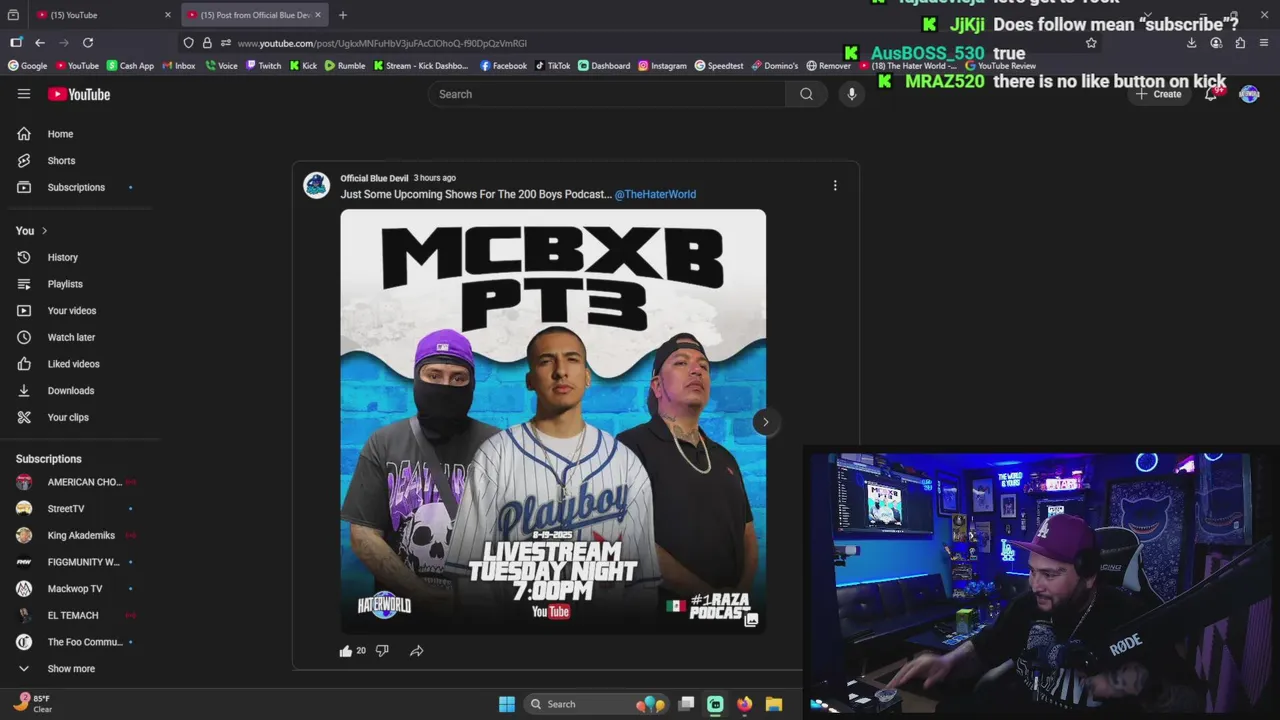This screenshot has height=720, width=1280.
Task: Open the MCBXB PT3 post image
Action: click(x=553, y=421)
